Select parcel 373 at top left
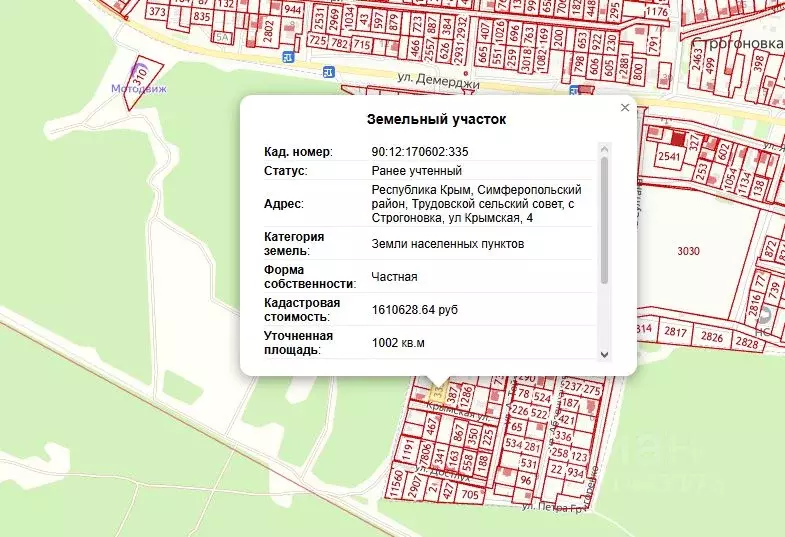The width and height of the screenshot is (785, 537). (158, 11)
